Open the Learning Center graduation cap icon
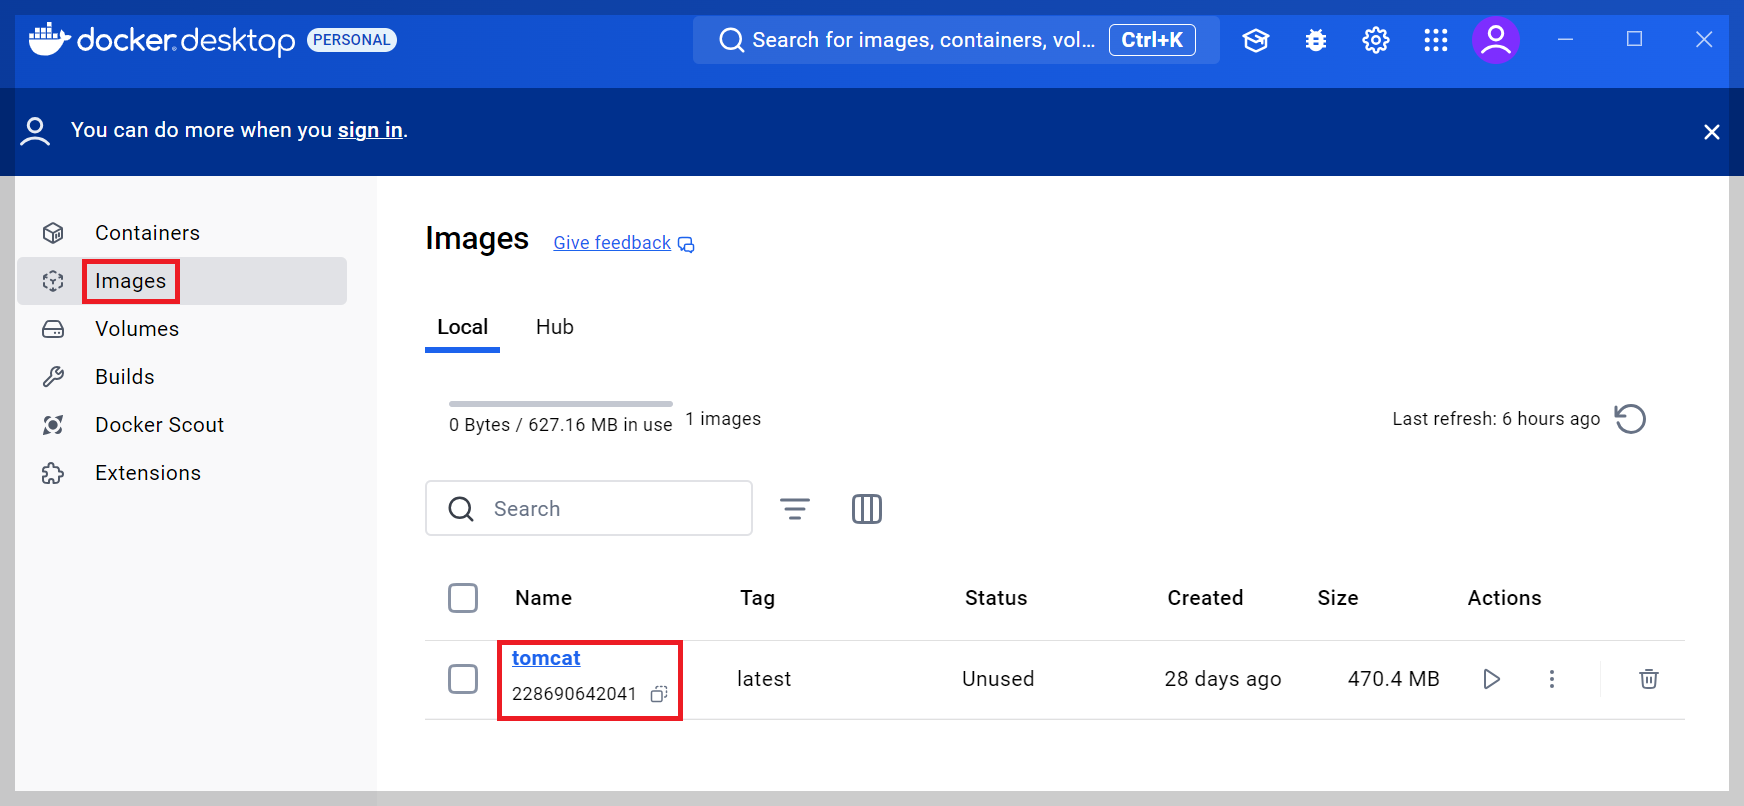The width and height of the screenshot is (1744, 806). (1256, 40)
